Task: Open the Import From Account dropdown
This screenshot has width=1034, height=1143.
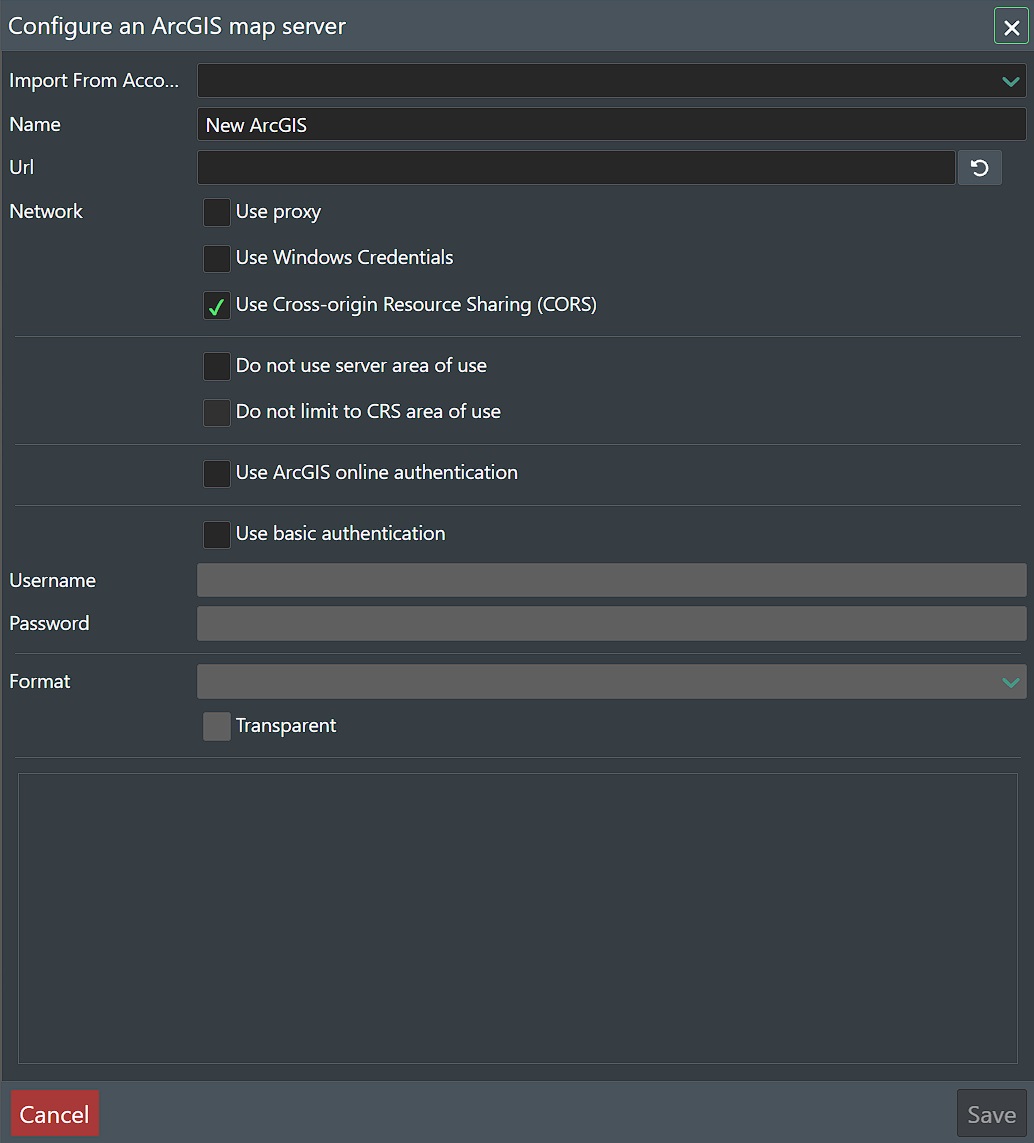Action: tap(611, 80)
